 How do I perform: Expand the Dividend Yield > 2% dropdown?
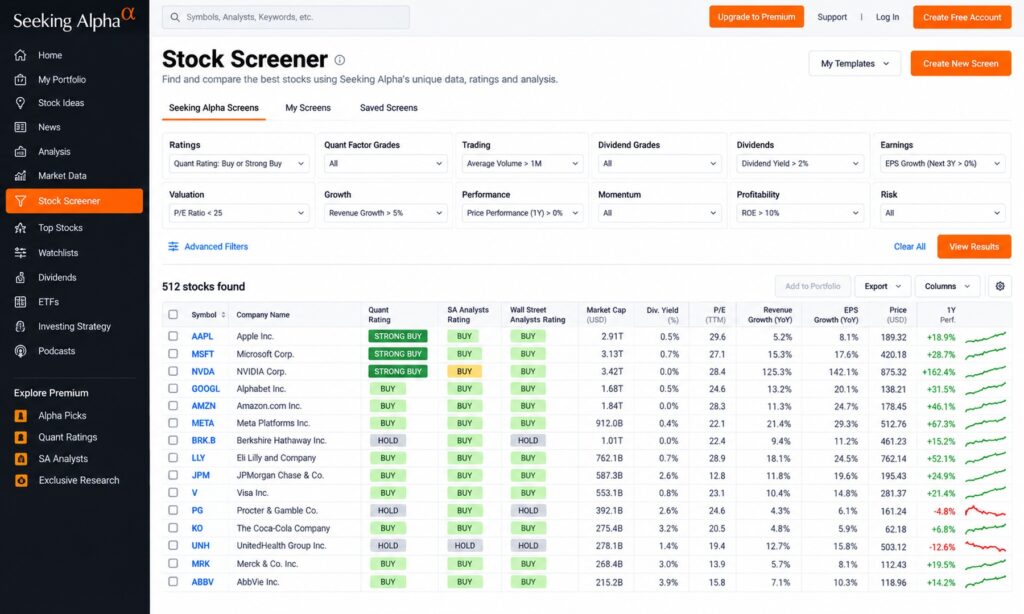coord(800,164)
